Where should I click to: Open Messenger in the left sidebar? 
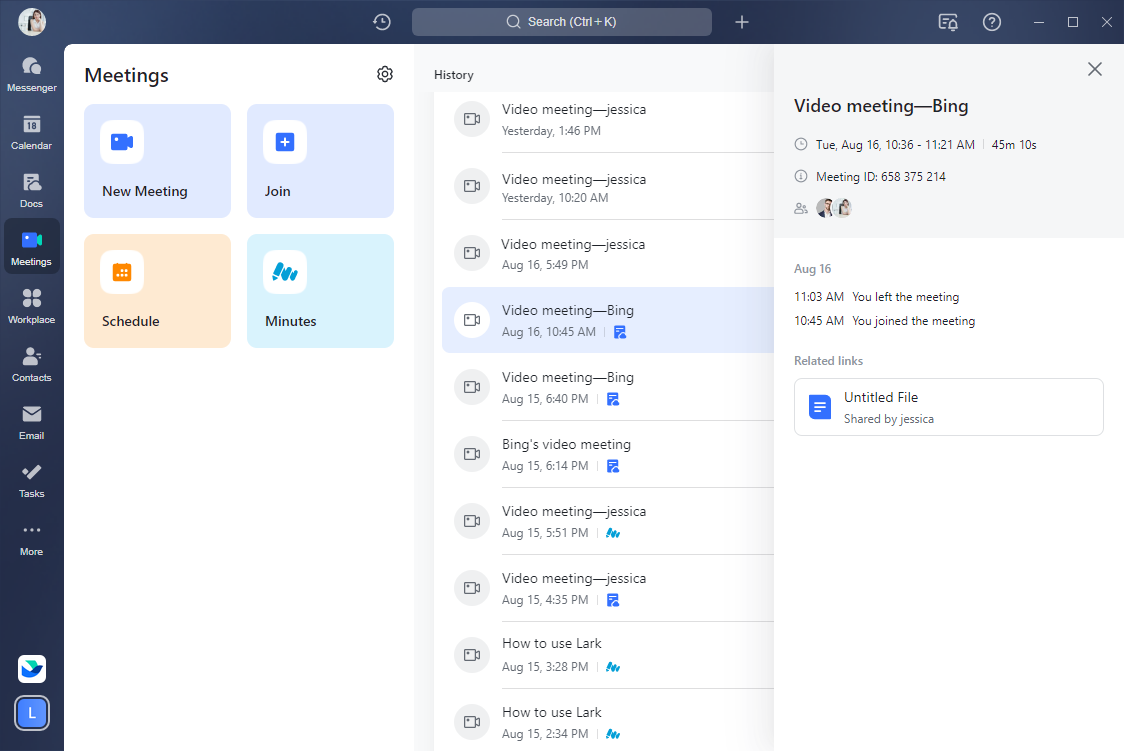pos(32,74)
